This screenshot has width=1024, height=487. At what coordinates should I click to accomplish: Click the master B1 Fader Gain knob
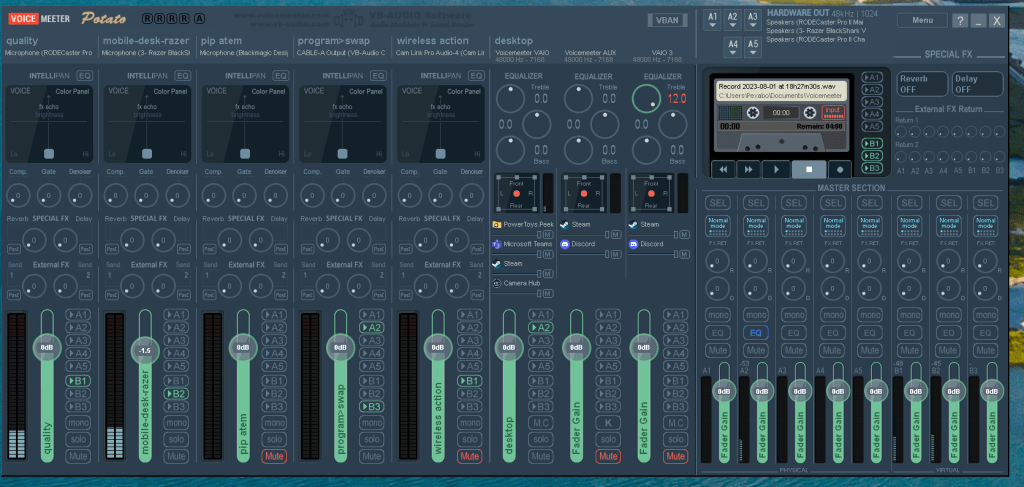tap(915, 391)
